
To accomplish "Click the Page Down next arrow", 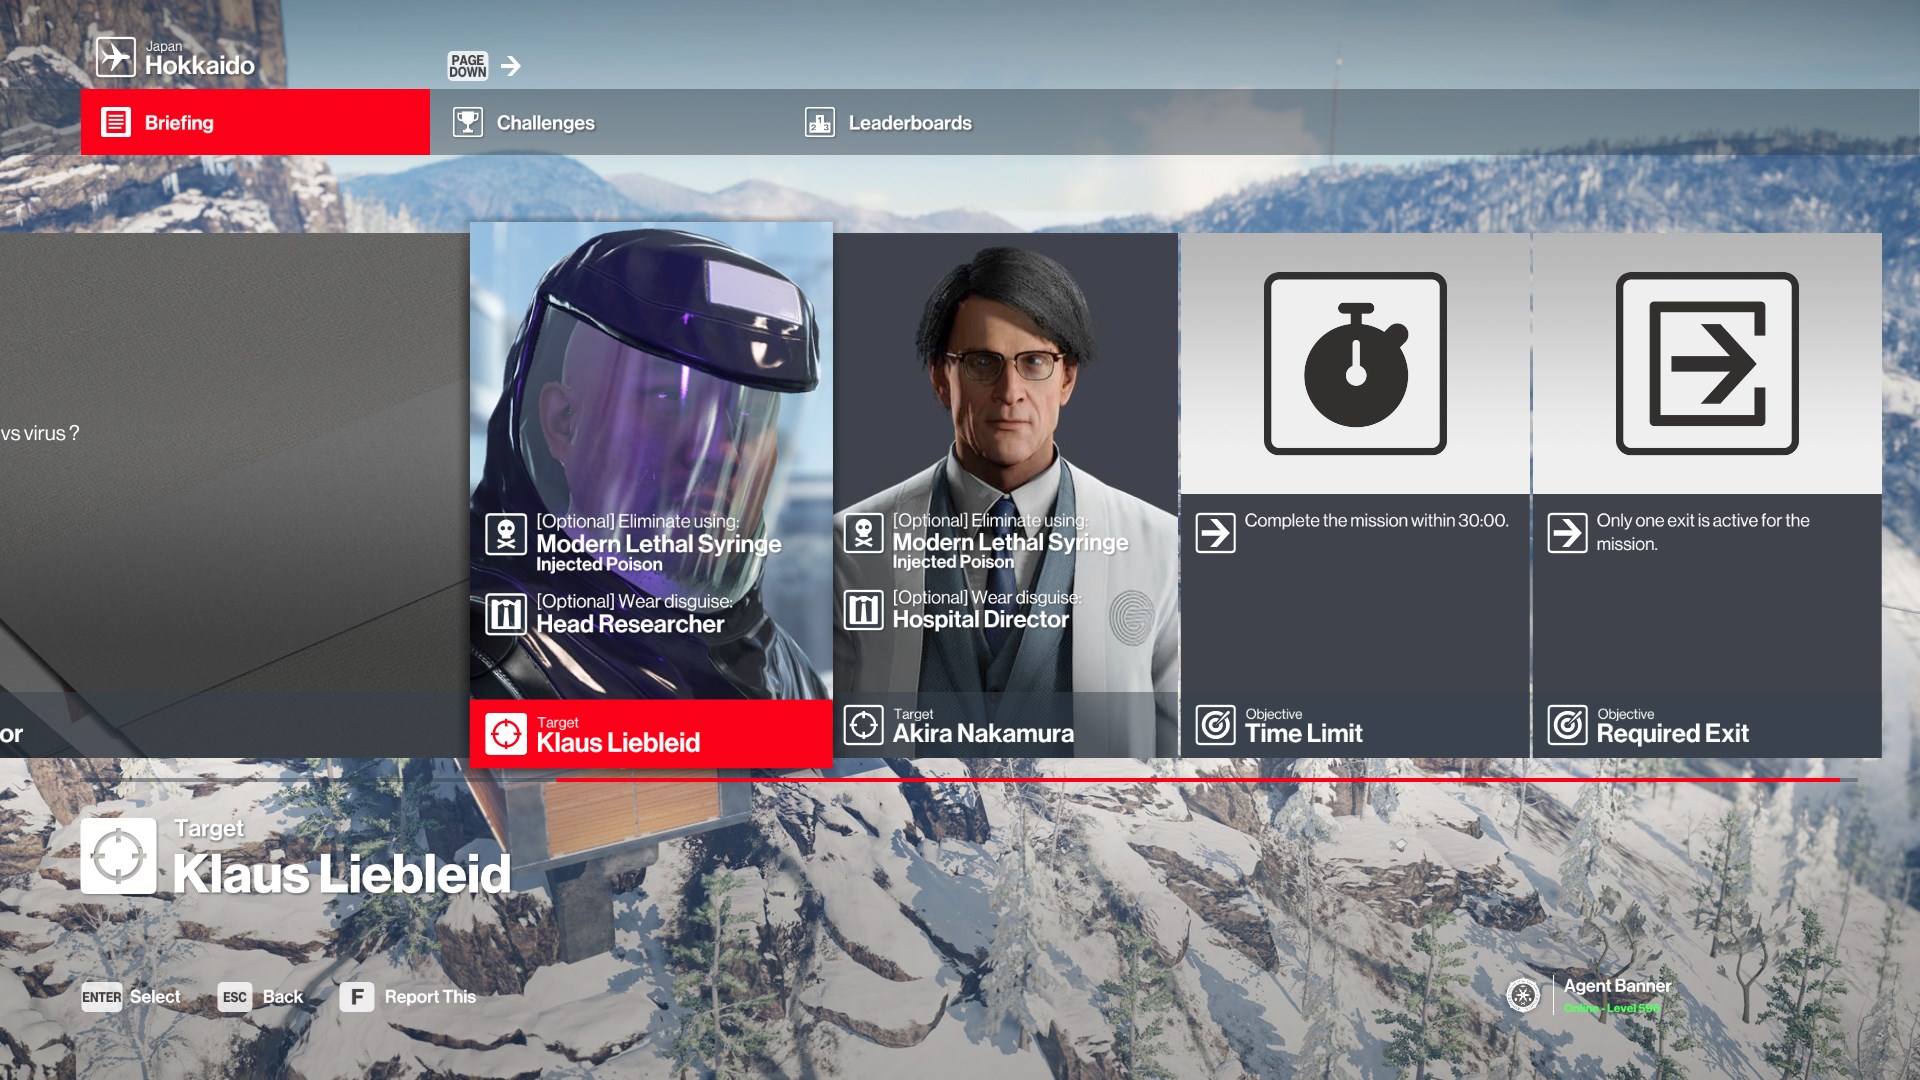I will click(511, 66).
